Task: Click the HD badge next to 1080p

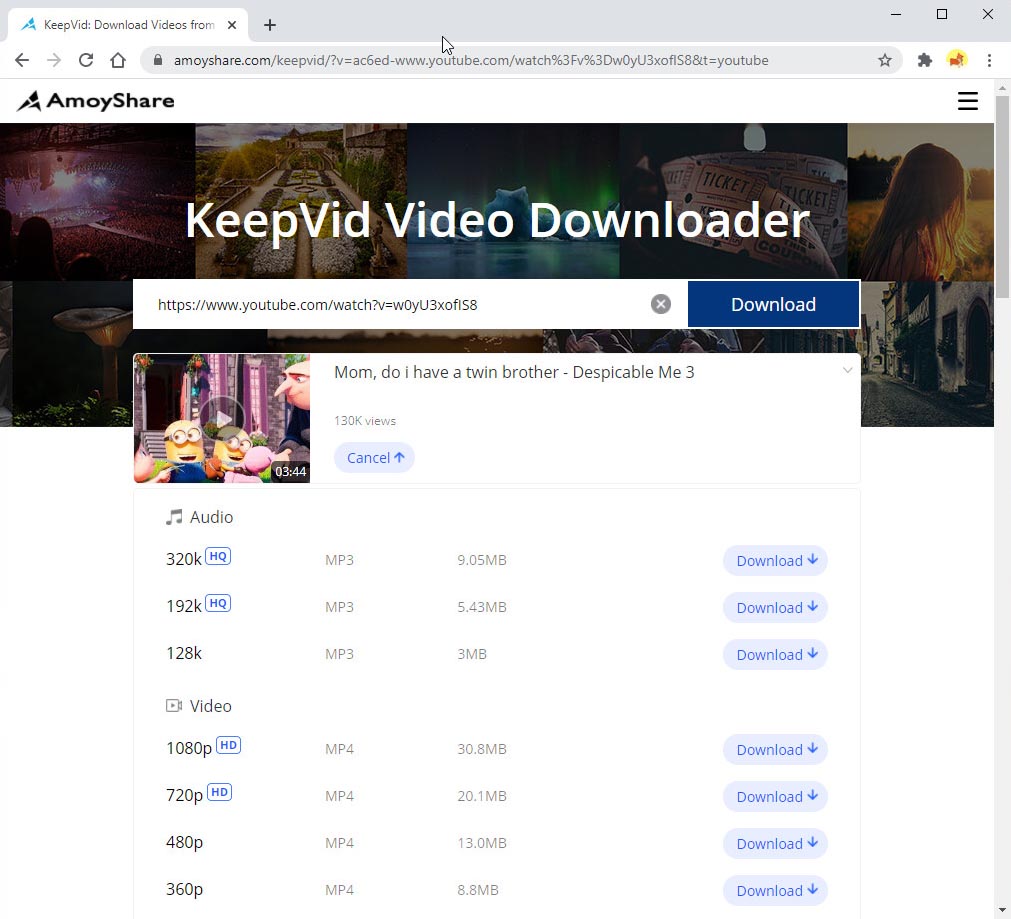Action: pos(228,745)
